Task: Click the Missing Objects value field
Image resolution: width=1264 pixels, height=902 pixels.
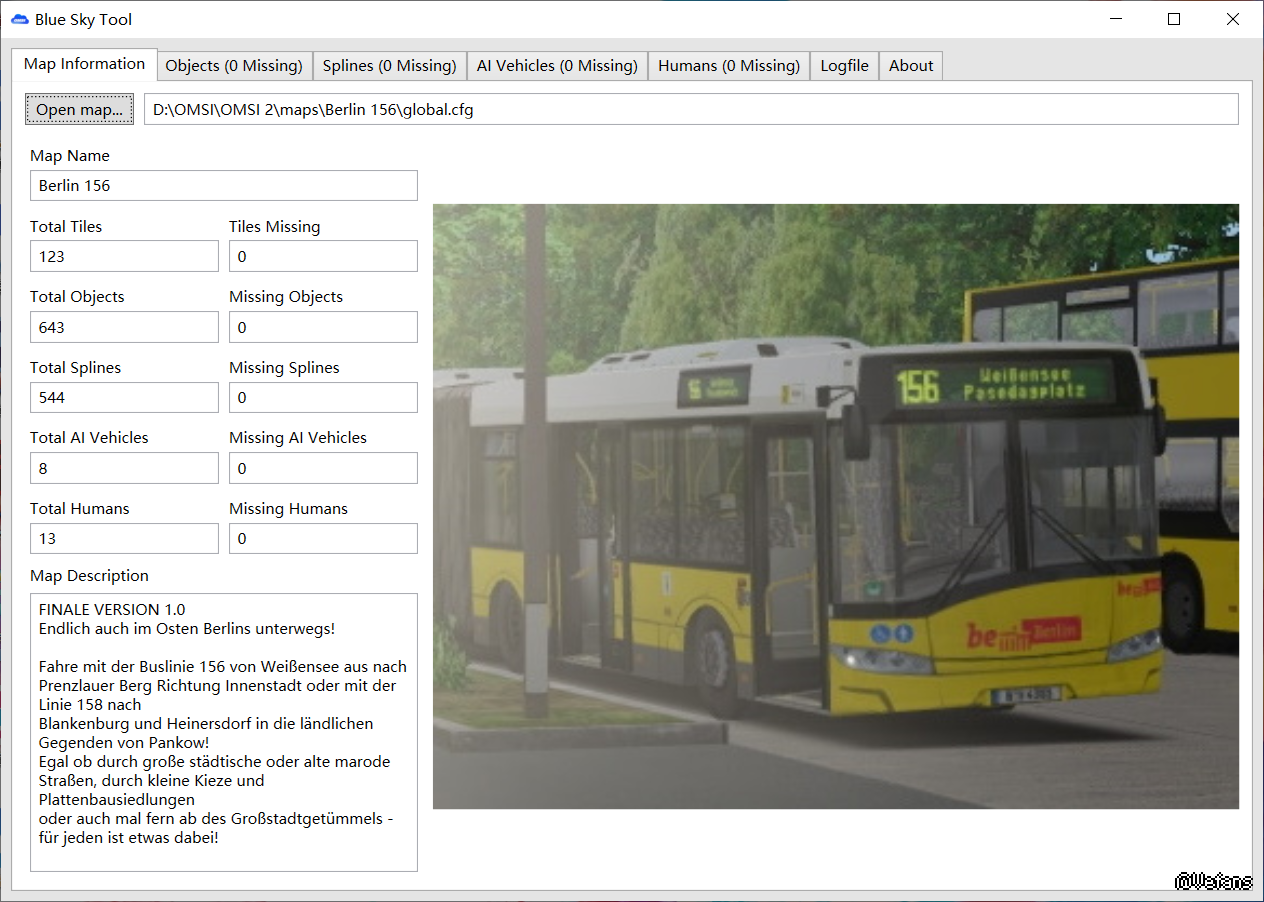Action: 323,328
